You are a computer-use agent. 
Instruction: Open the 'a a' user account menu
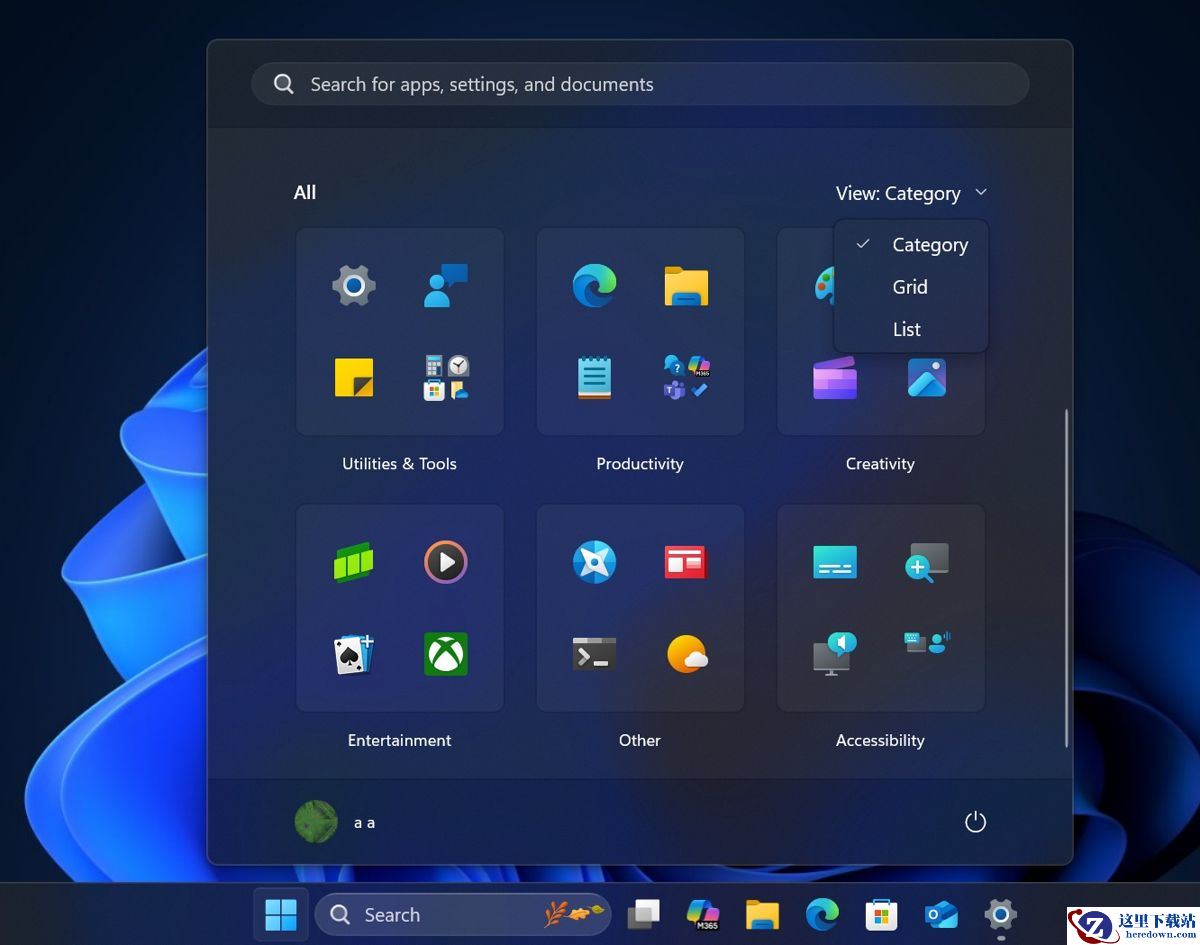336,822
